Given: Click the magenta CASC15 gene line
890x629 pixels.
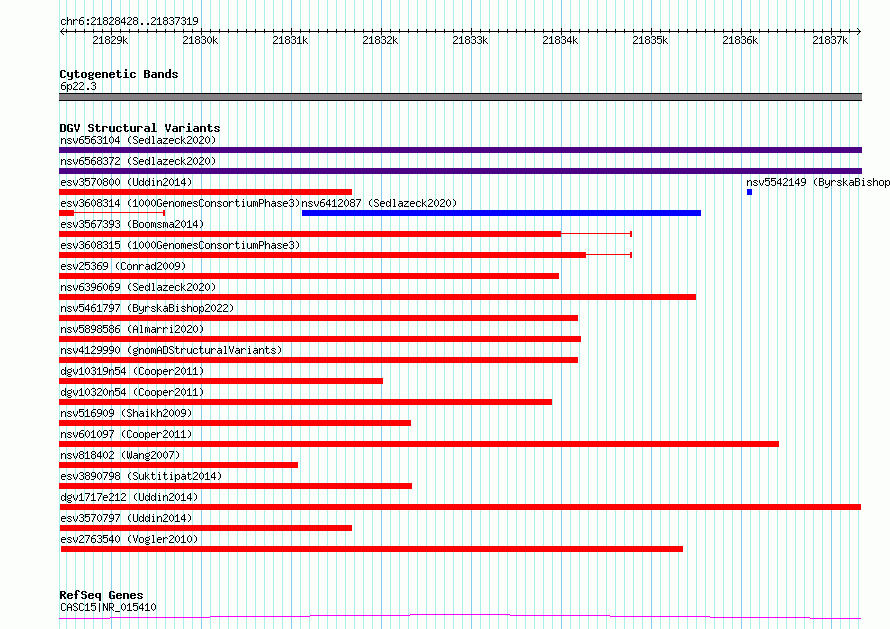Looking at the screenshot, I should coord(460,617).
